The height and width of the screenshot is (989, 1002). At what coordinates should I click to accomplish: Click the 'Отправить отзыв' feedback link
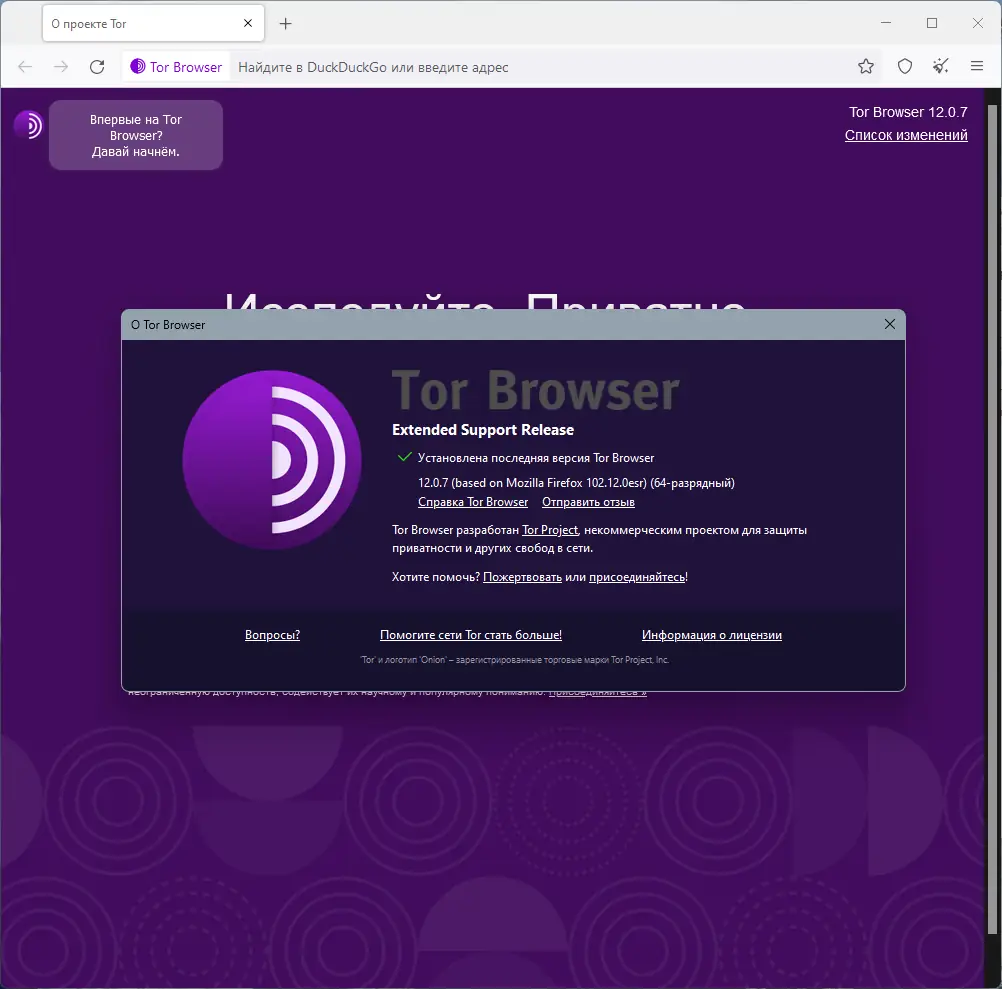point(589,502)
